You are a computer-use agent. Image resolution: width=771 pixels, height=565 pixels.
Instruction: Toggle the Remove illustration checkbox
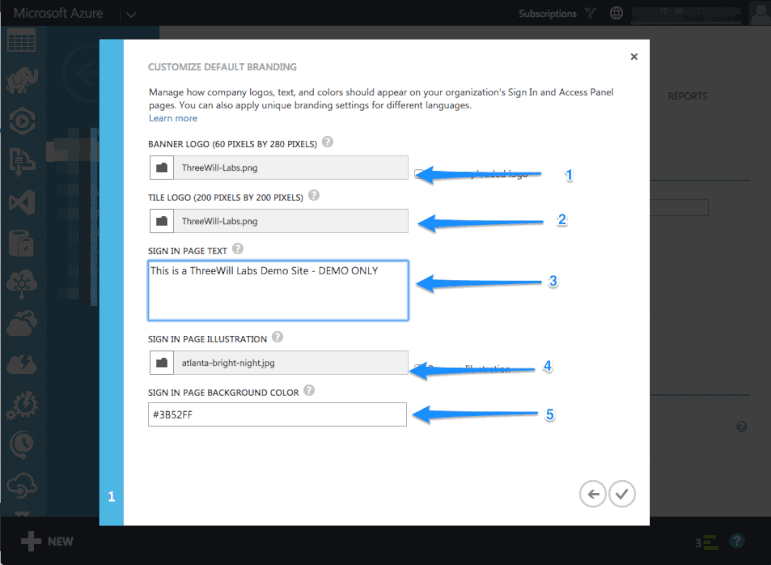[x=420, y=369]
